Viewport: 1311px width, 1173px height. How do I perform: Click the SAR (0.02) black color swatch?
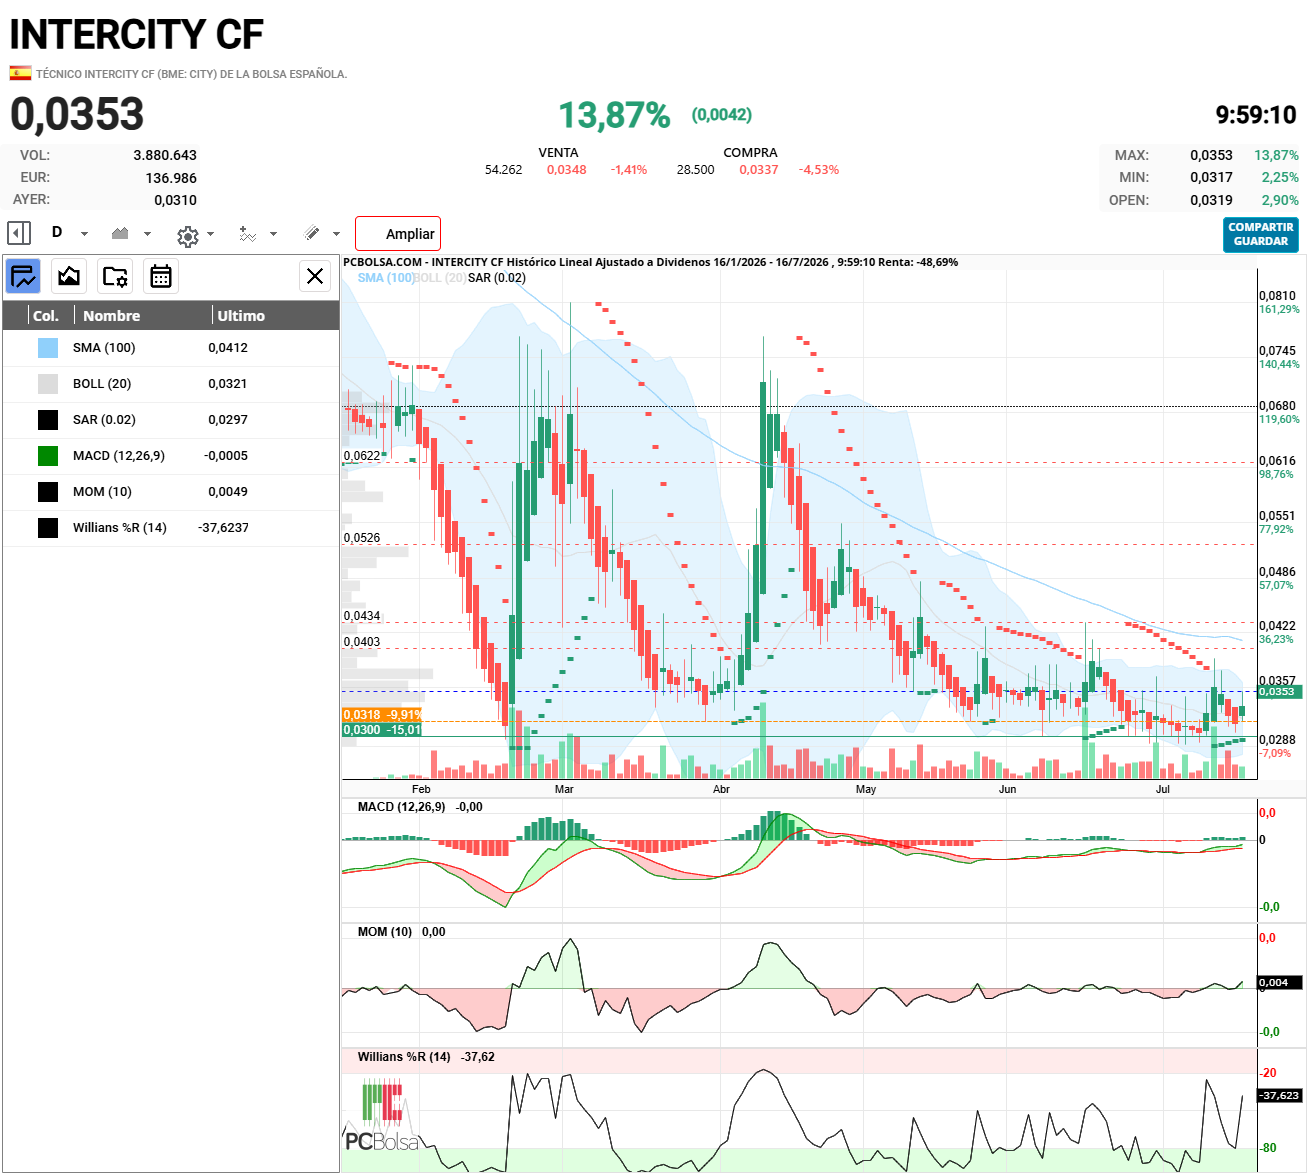[x=48, y=420]
